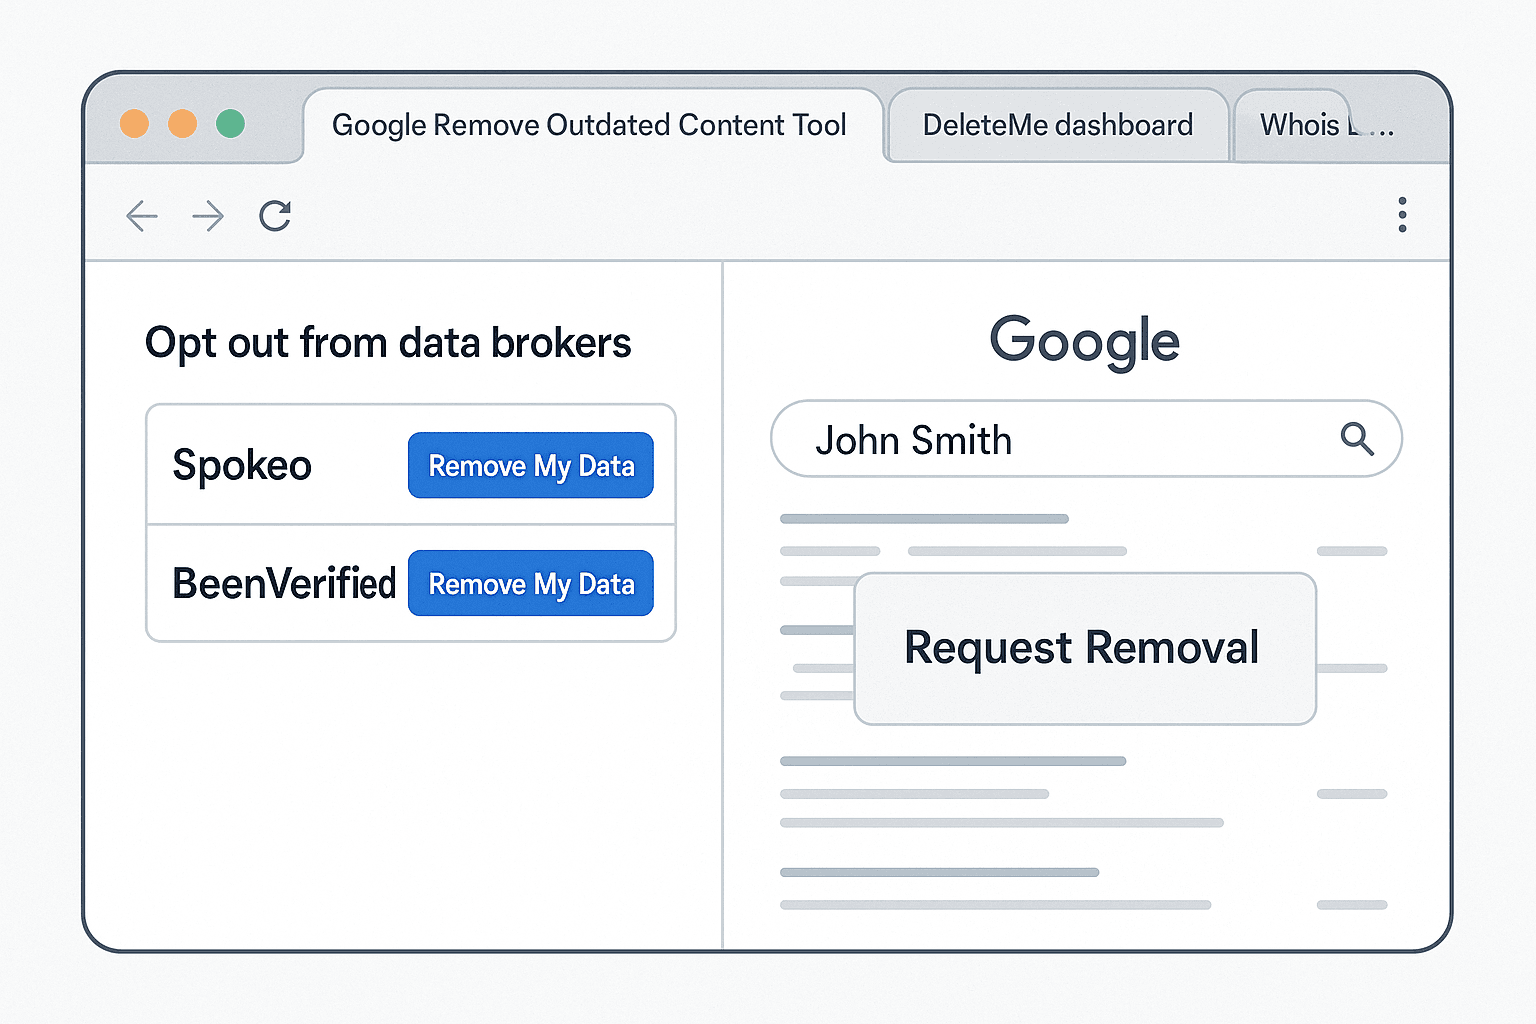Viewport: 1536px width, 1024px height.
Task: Click Remove My Data for BeenVerified
Action: [x=531, y=583]
